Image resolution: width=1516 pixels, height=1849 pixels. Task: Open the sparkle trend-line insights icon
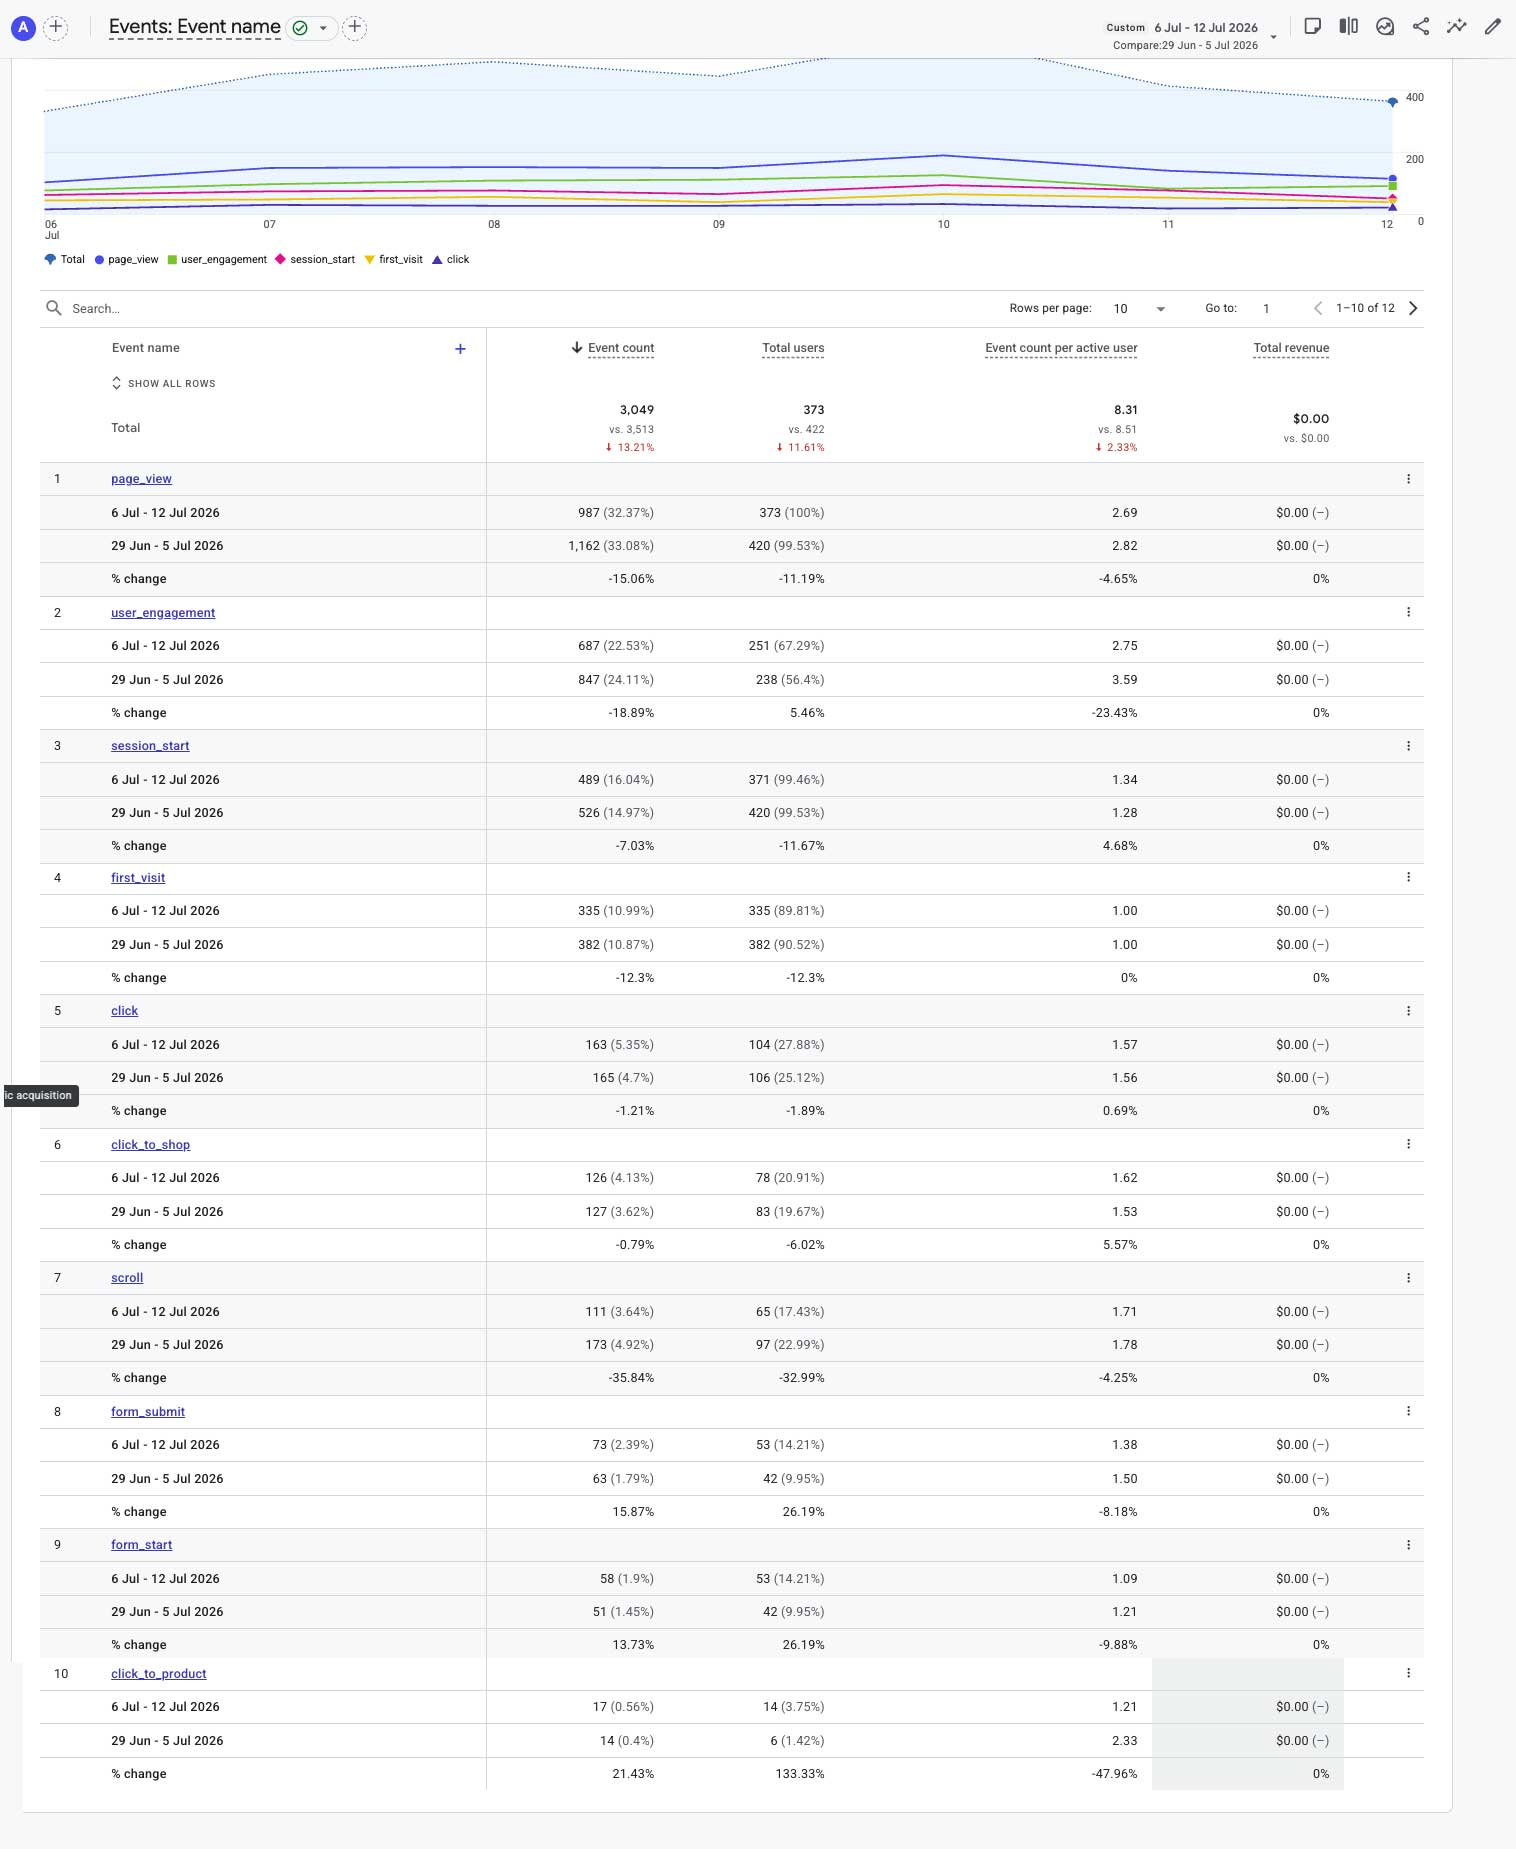point(1457,27)
